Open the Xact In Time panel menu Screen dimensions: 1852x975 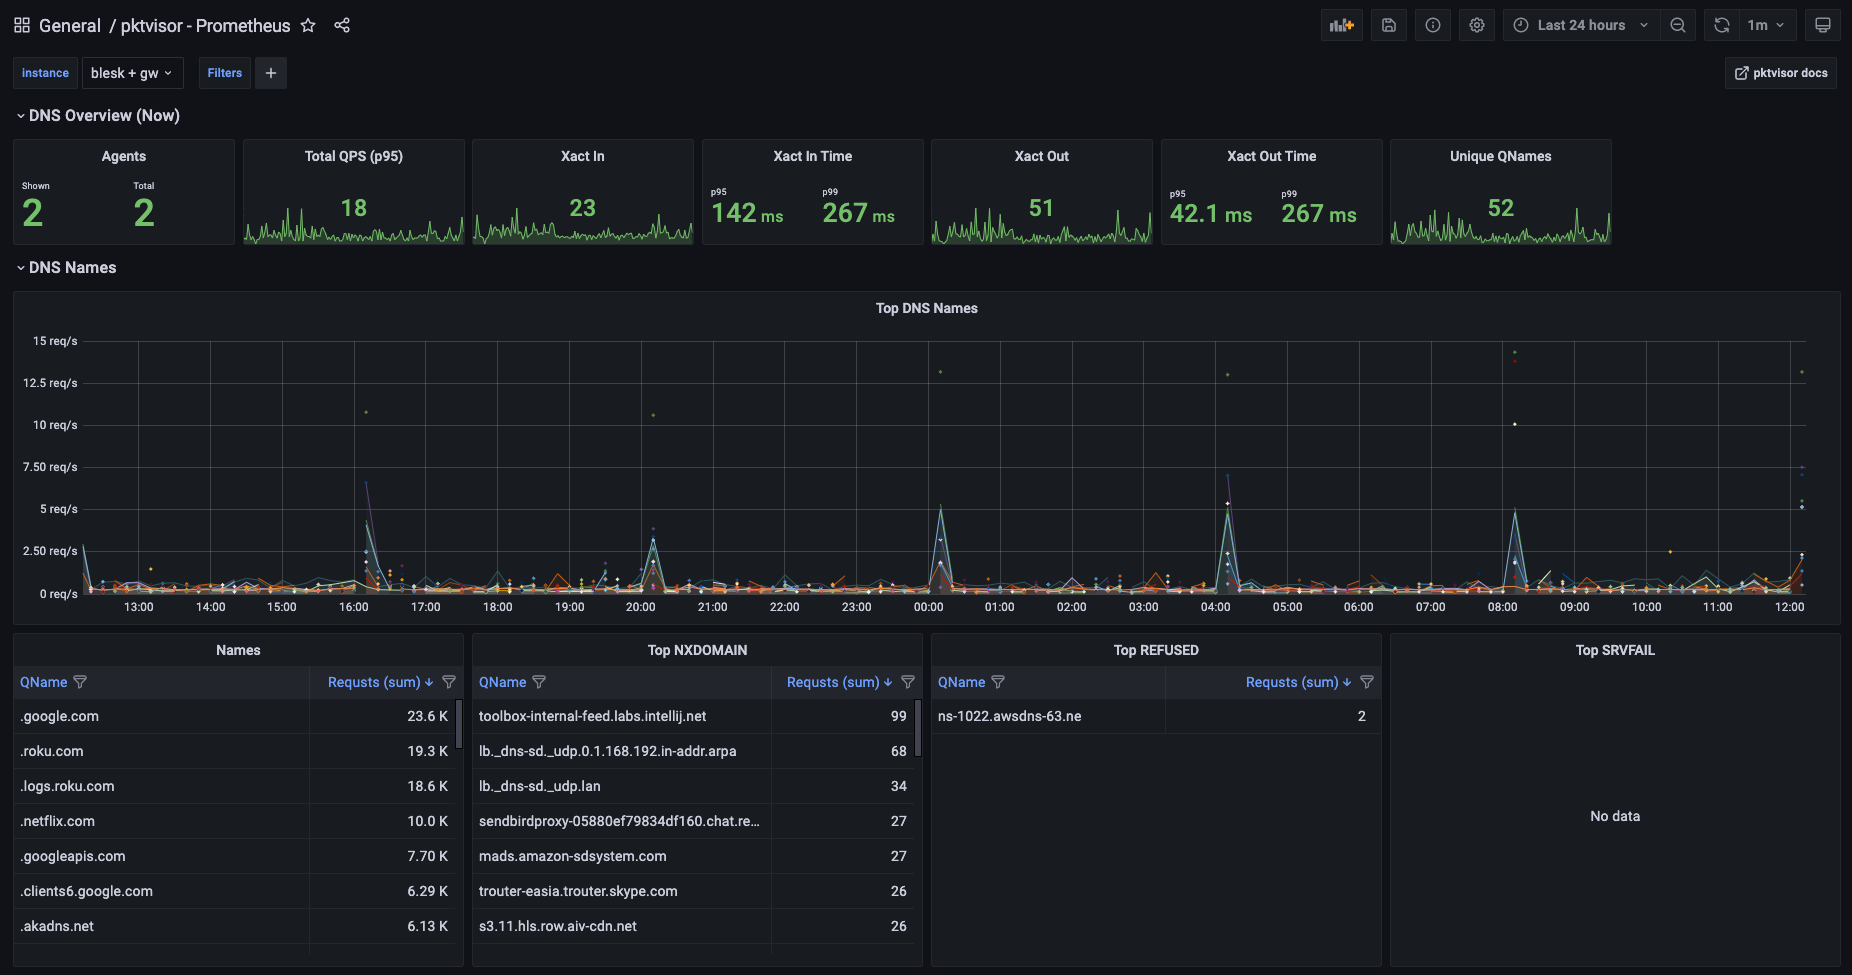coord(813,156)
